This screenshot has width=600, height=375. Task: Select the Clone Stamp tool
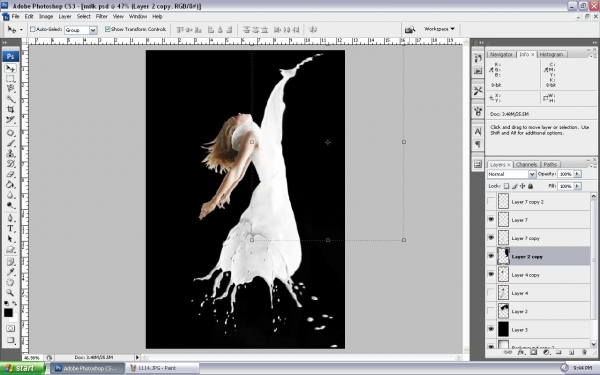click(10, 154)
